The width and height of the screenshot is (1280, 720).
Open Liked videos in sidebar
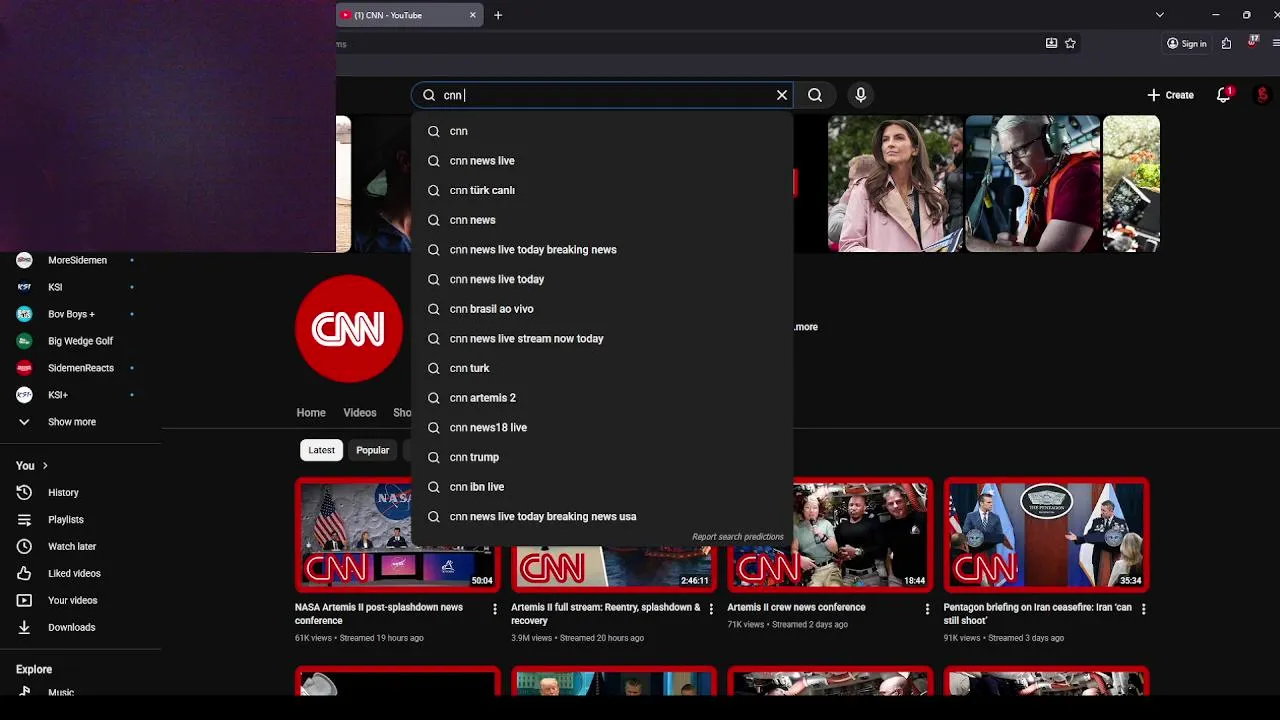[74, 574]
